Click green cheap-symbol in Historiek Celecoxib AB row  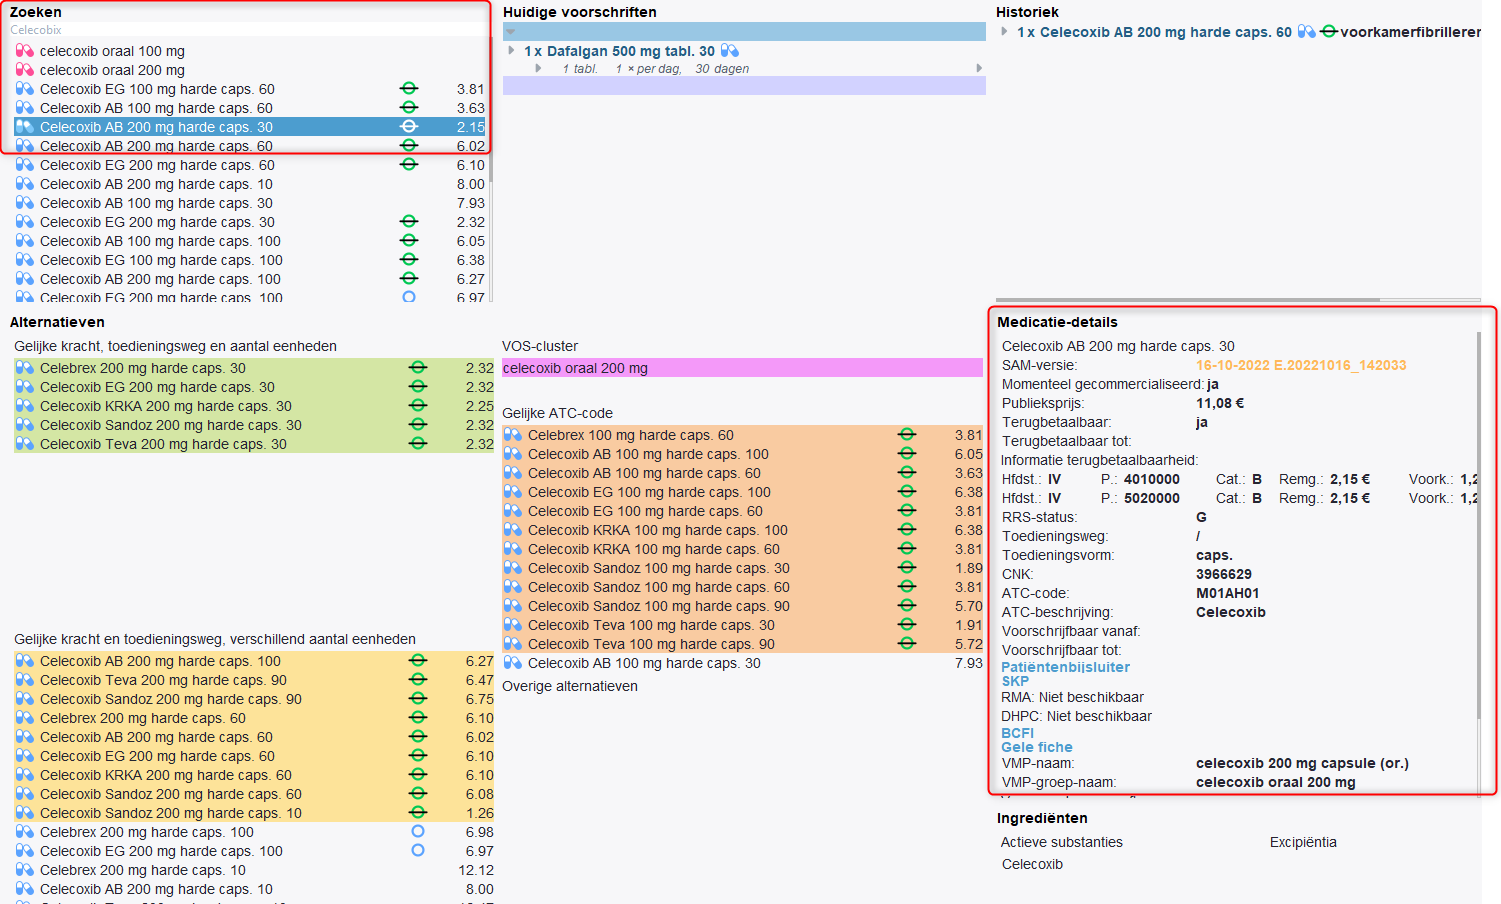(1329, 32)
